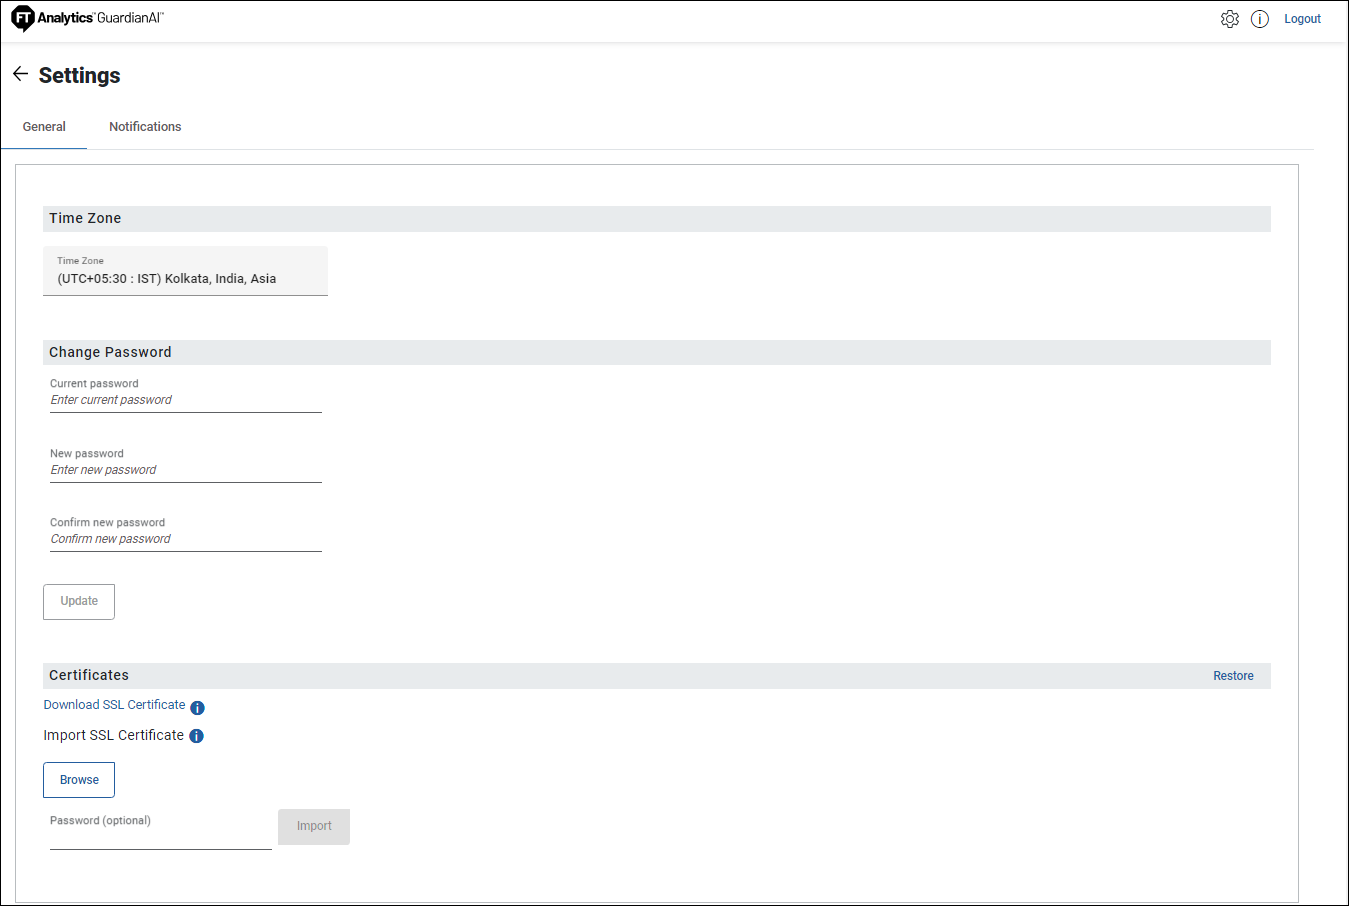Click into the New password field
The height and width of the screenshot is (906, 1349).
click(185, 470)
